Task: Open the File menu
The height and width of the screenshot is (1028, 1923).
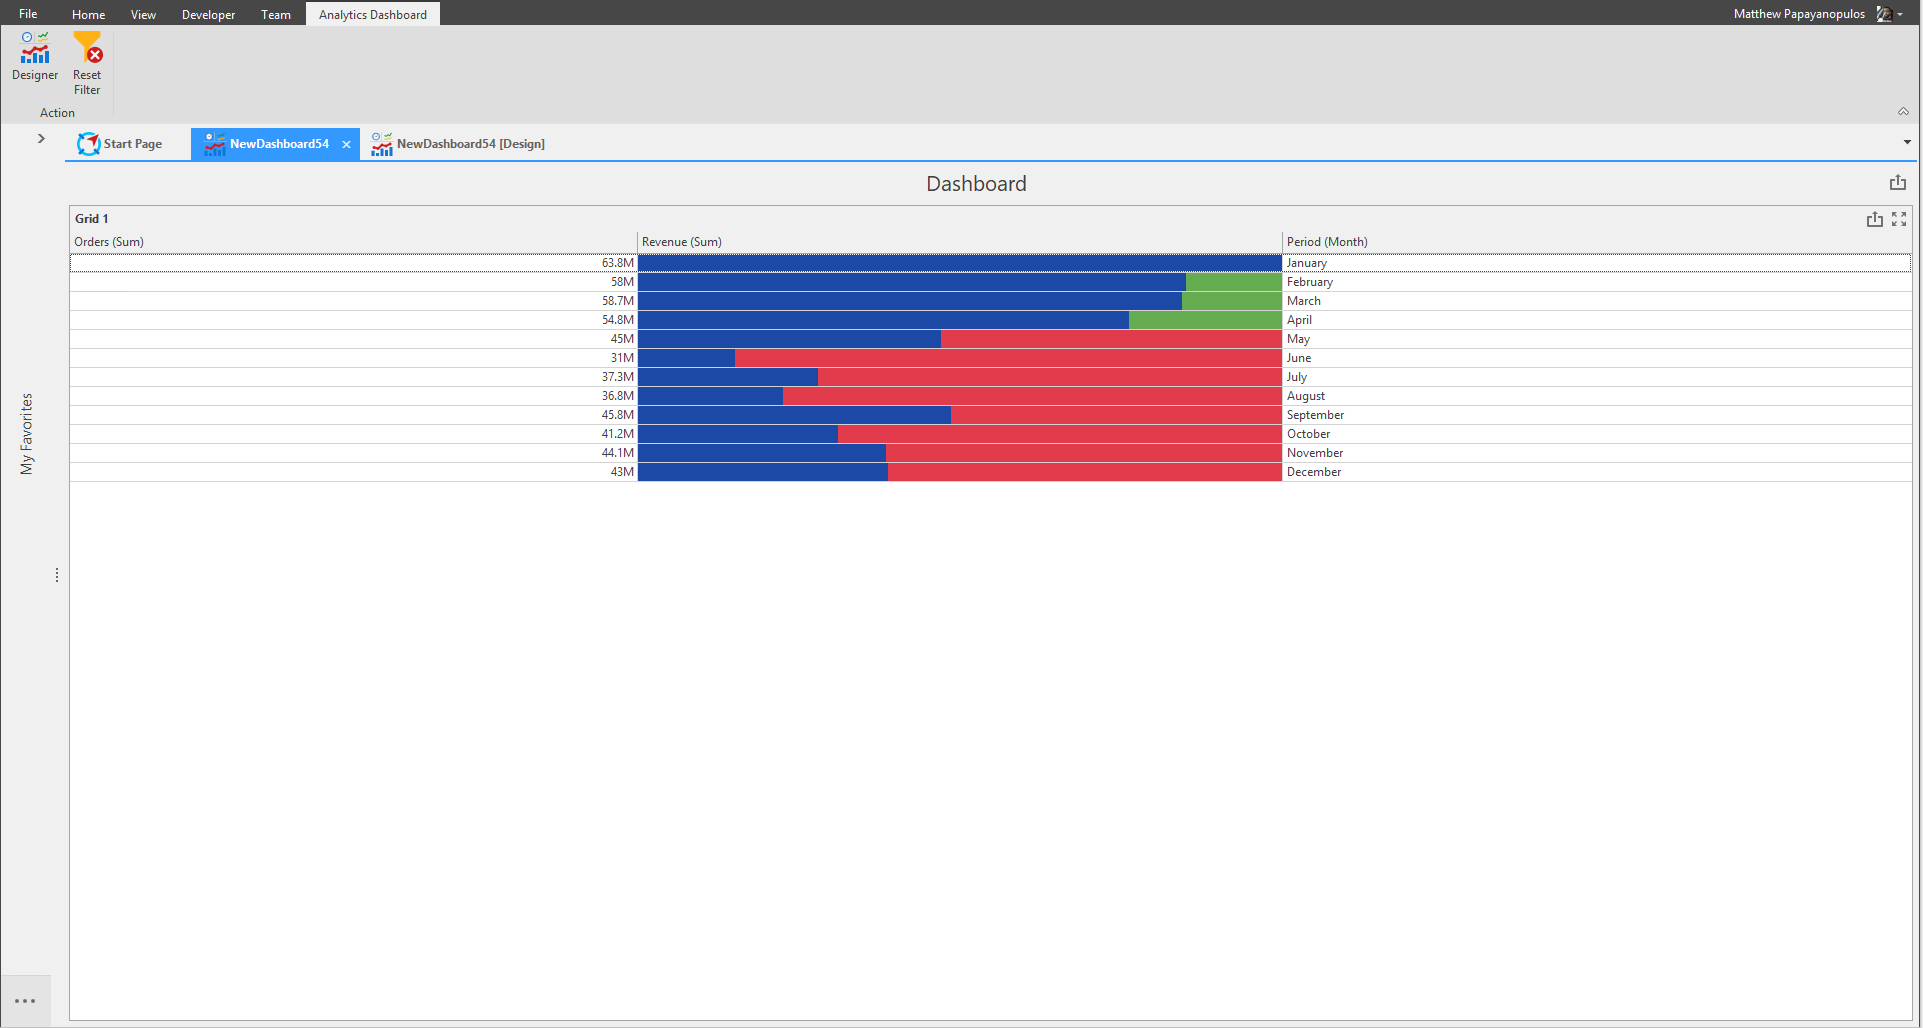Action: click(x=28, y=14)
